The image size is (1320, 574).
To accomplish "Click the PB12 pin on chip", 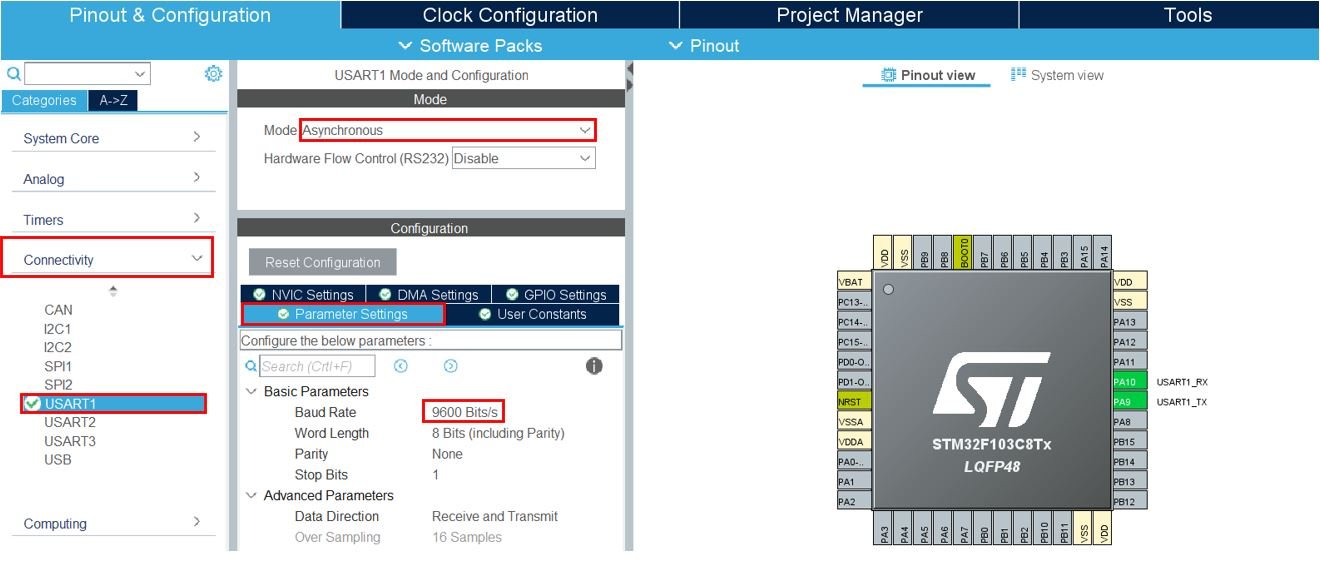I will (x=1129, y=502).
